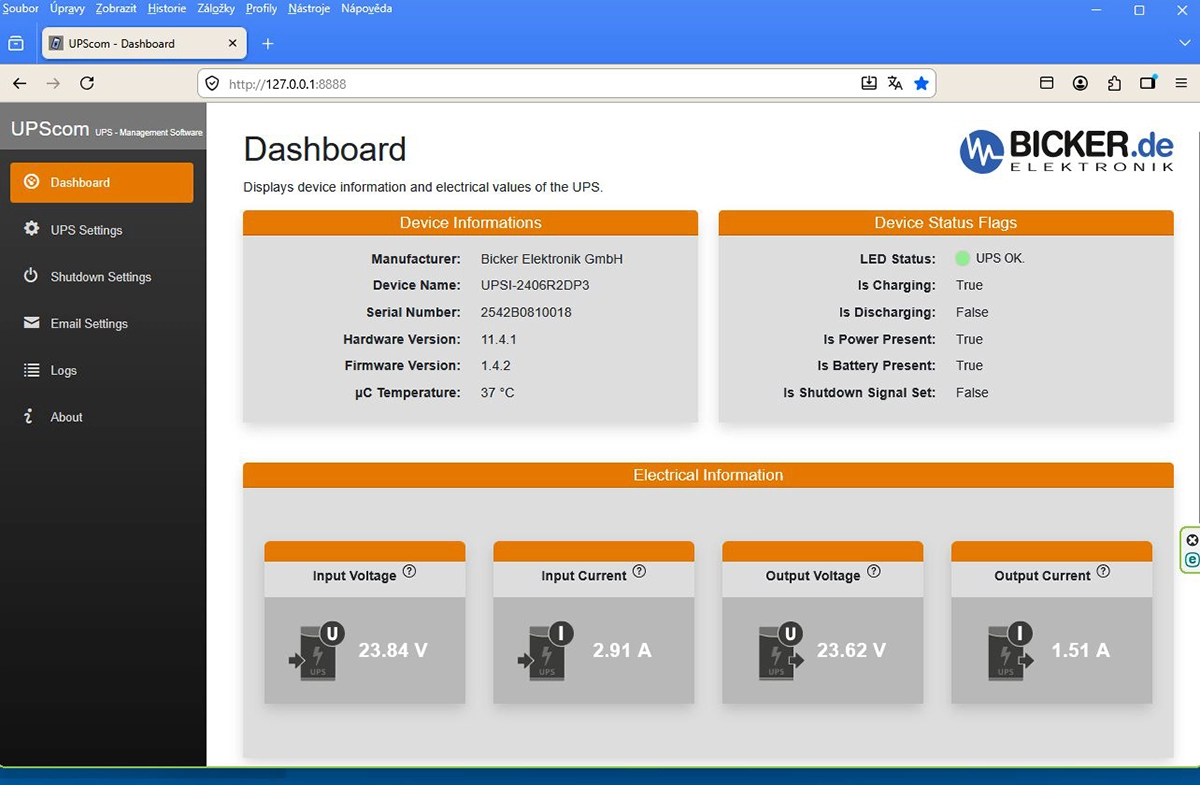Open the Historie menu
The image size is (1200, 785).
tap(166, 9)
